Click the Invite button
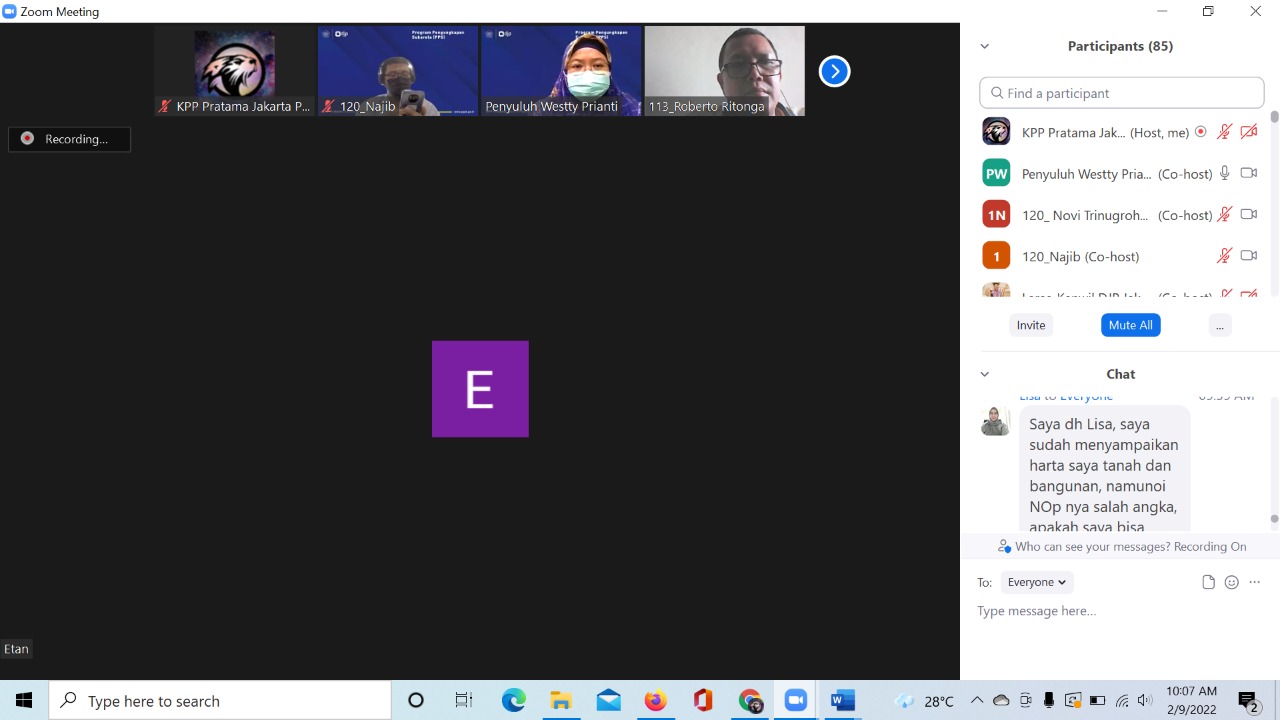The width and height of the screenshot is (1280, 720). 1030,325
